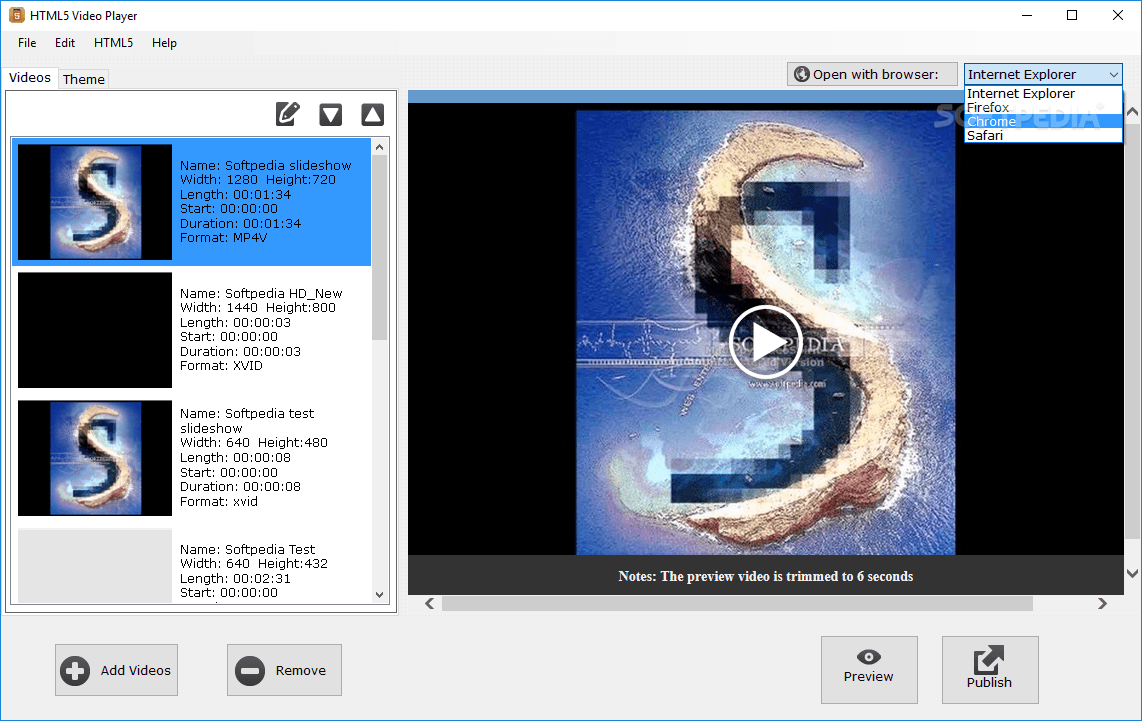
Task: Click text 'Length: 00:02:31'
Action: (235, 578)
